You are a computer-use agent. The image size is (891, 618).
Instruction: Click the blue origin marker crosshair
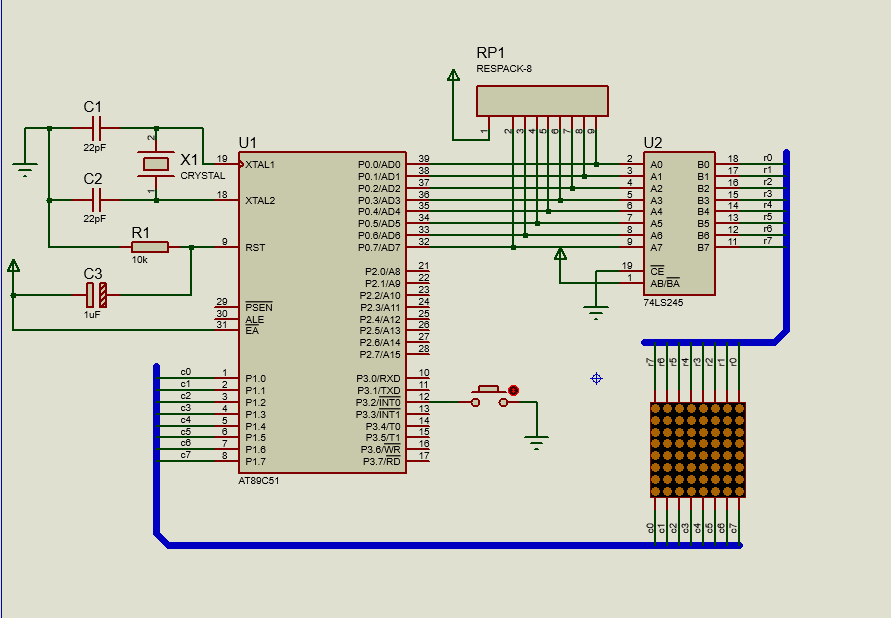(596, 378)
